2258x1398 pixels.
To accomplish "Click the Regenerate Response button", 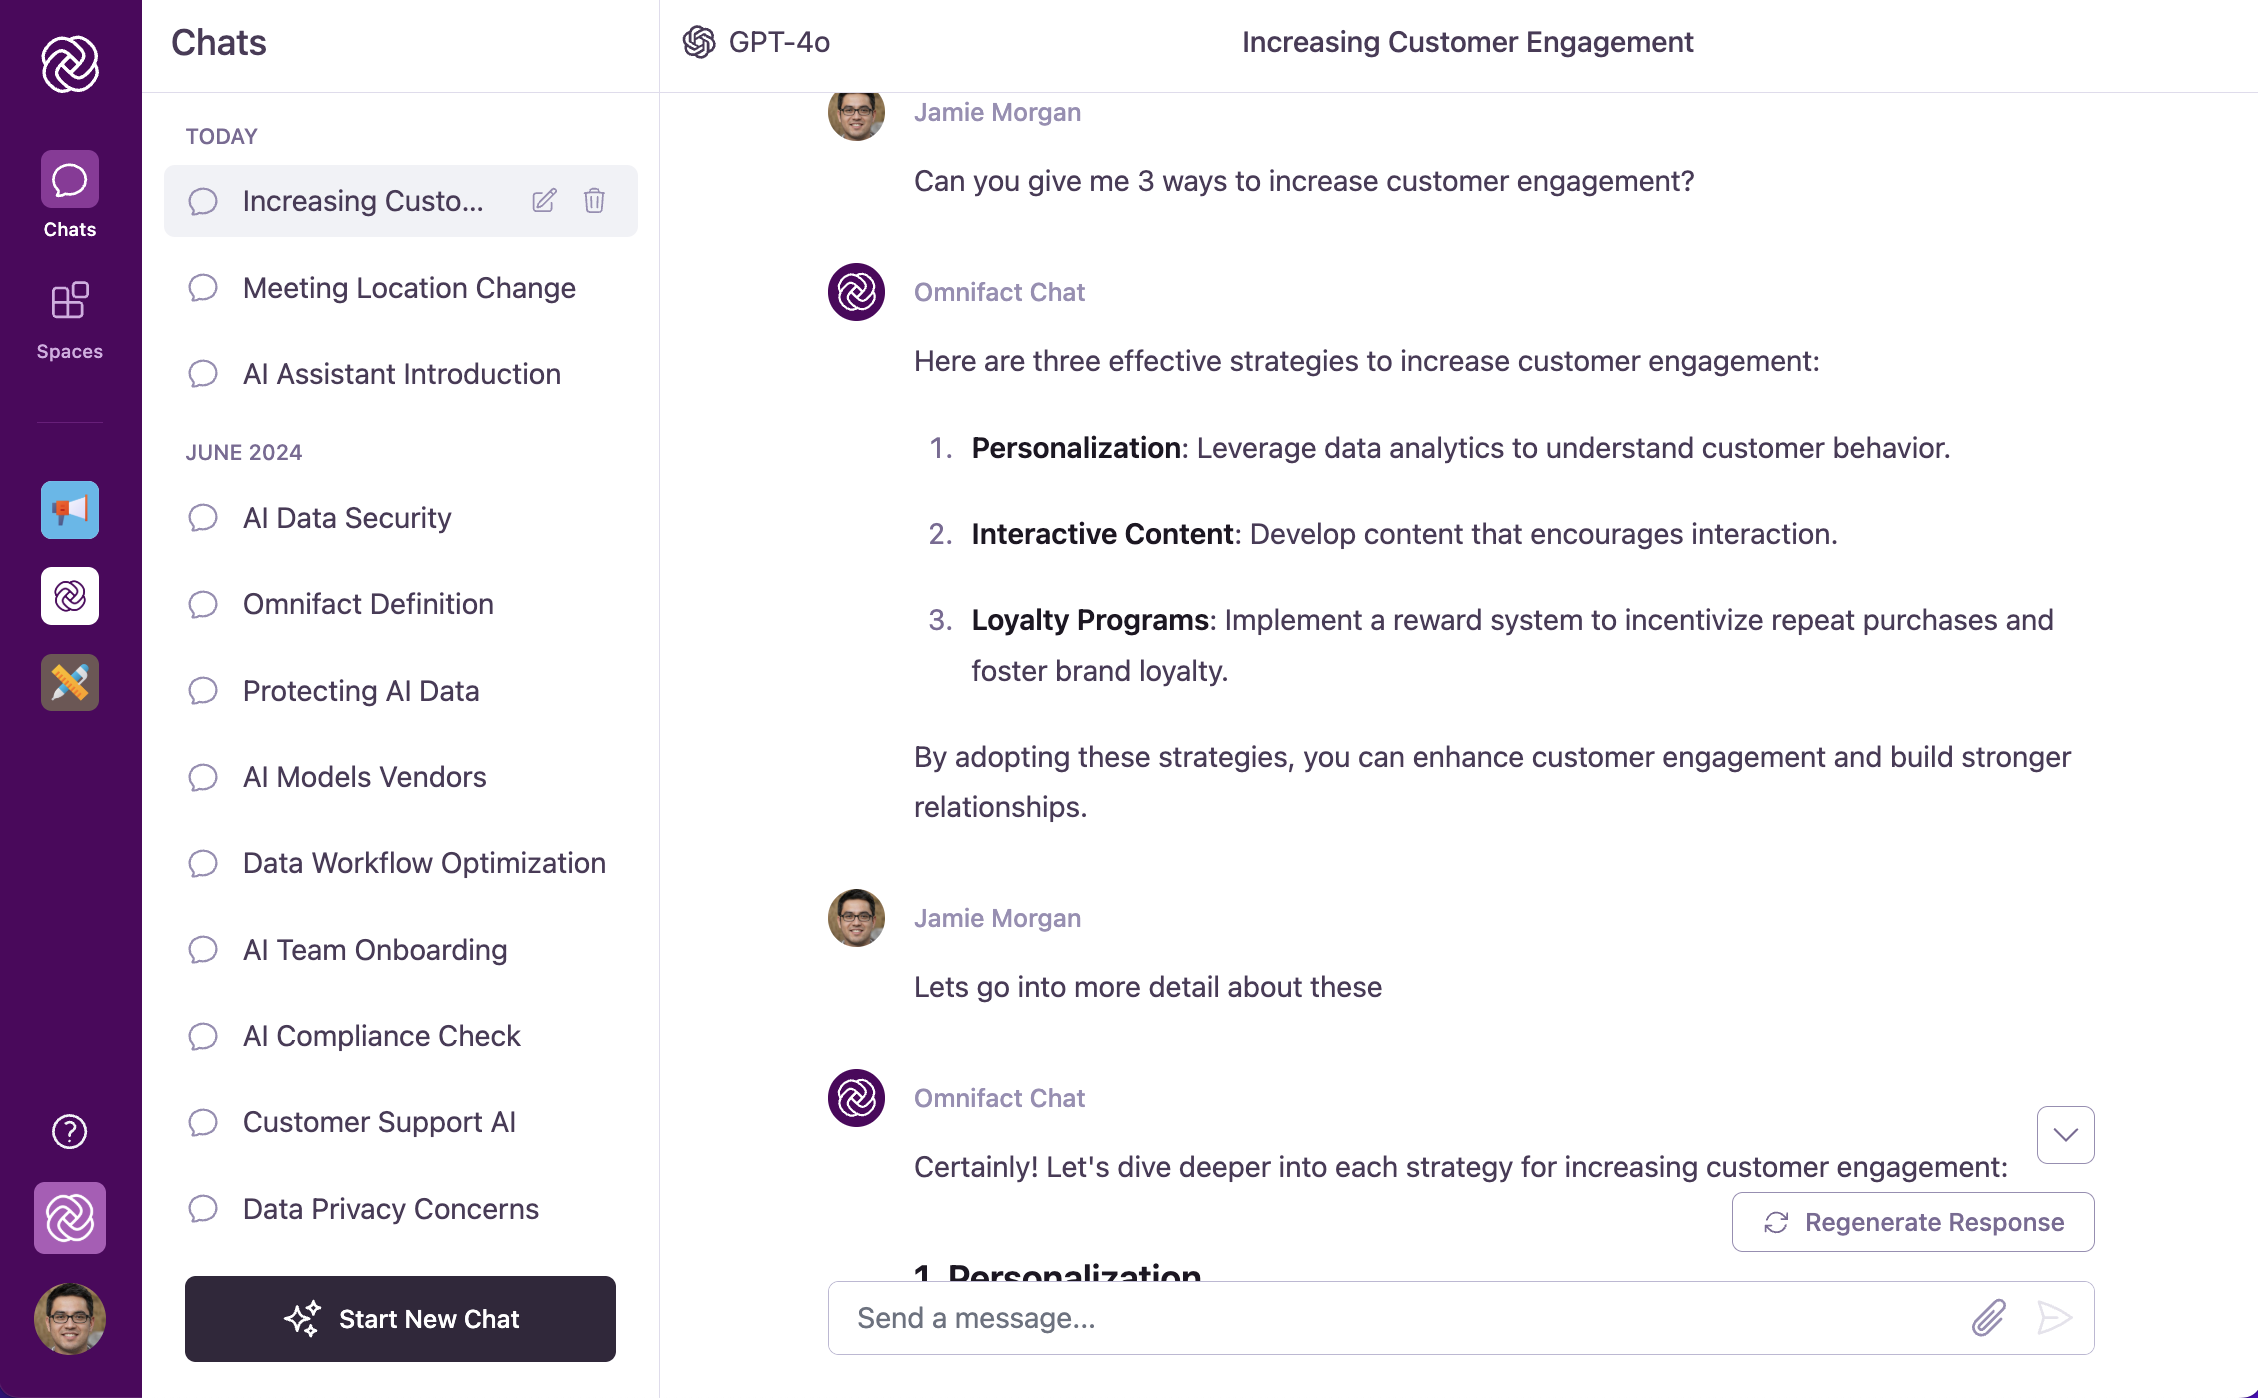I will (1912, 1221).
